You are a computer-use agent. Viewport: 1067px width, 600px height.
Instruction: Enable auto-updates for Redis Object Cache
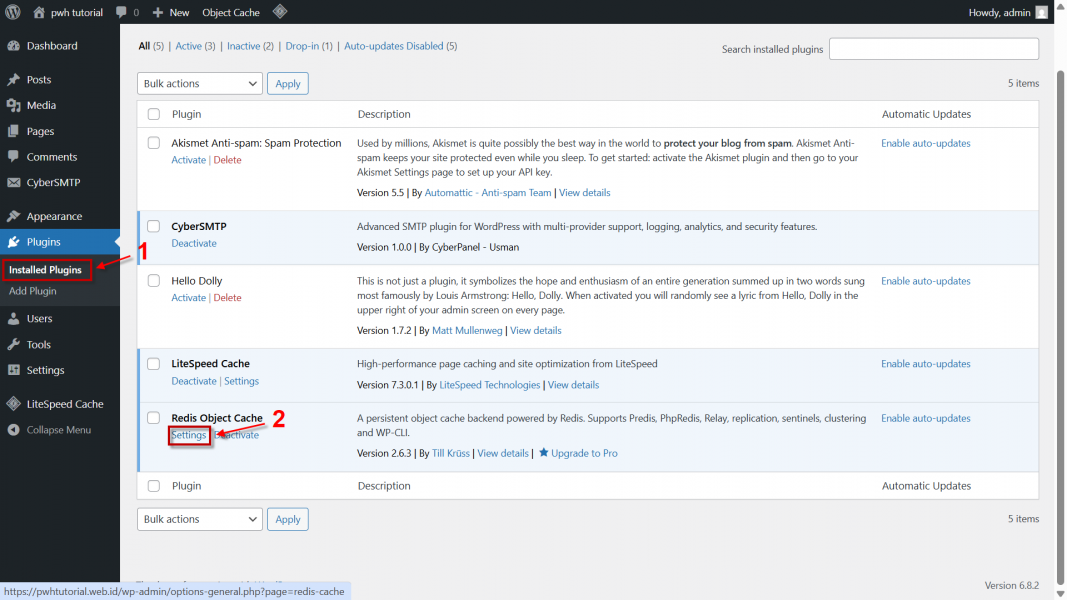(925, 418)
